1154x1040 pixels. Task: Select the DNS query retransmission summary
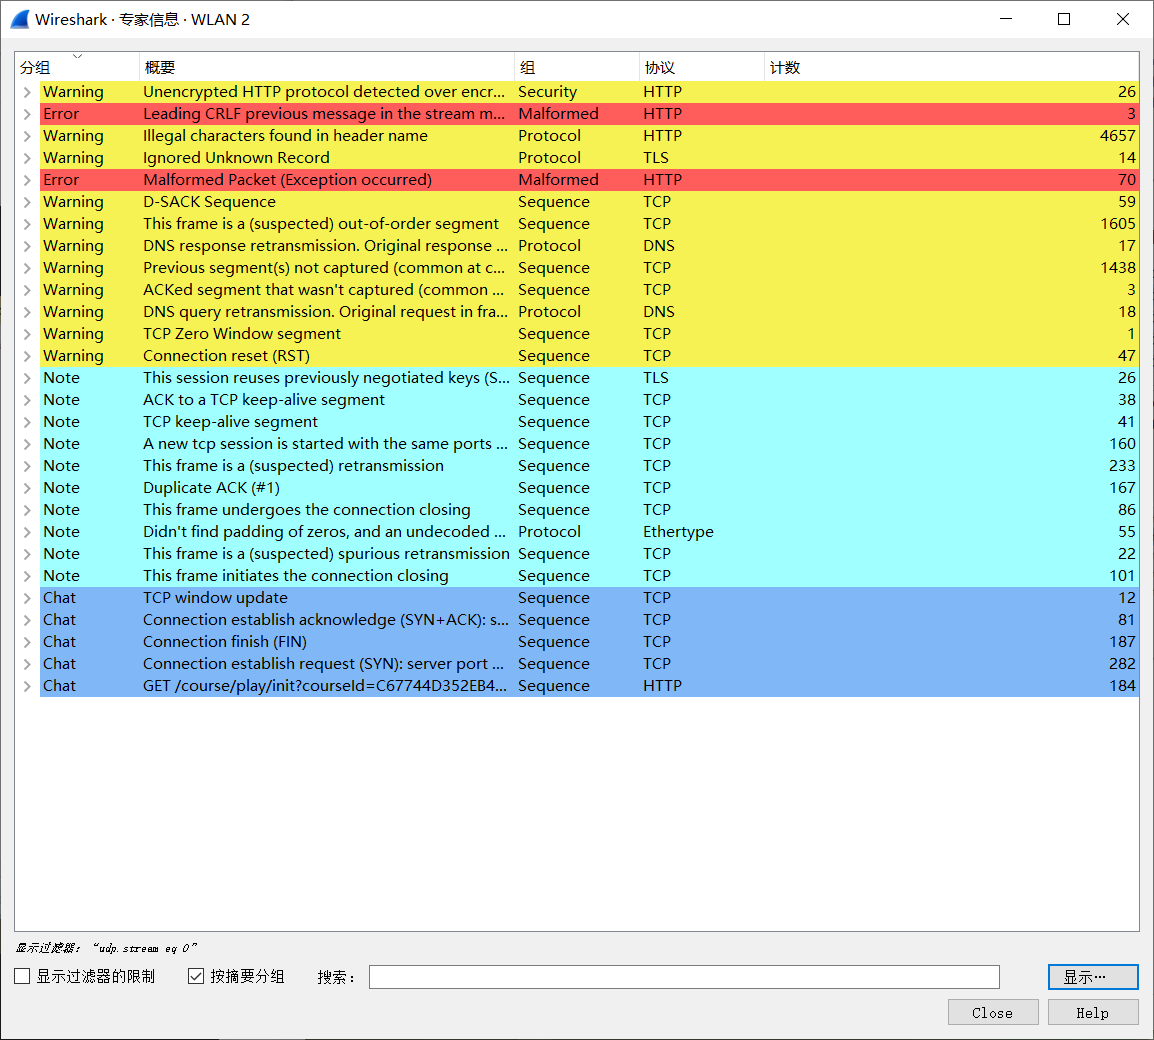coord(325,312)
